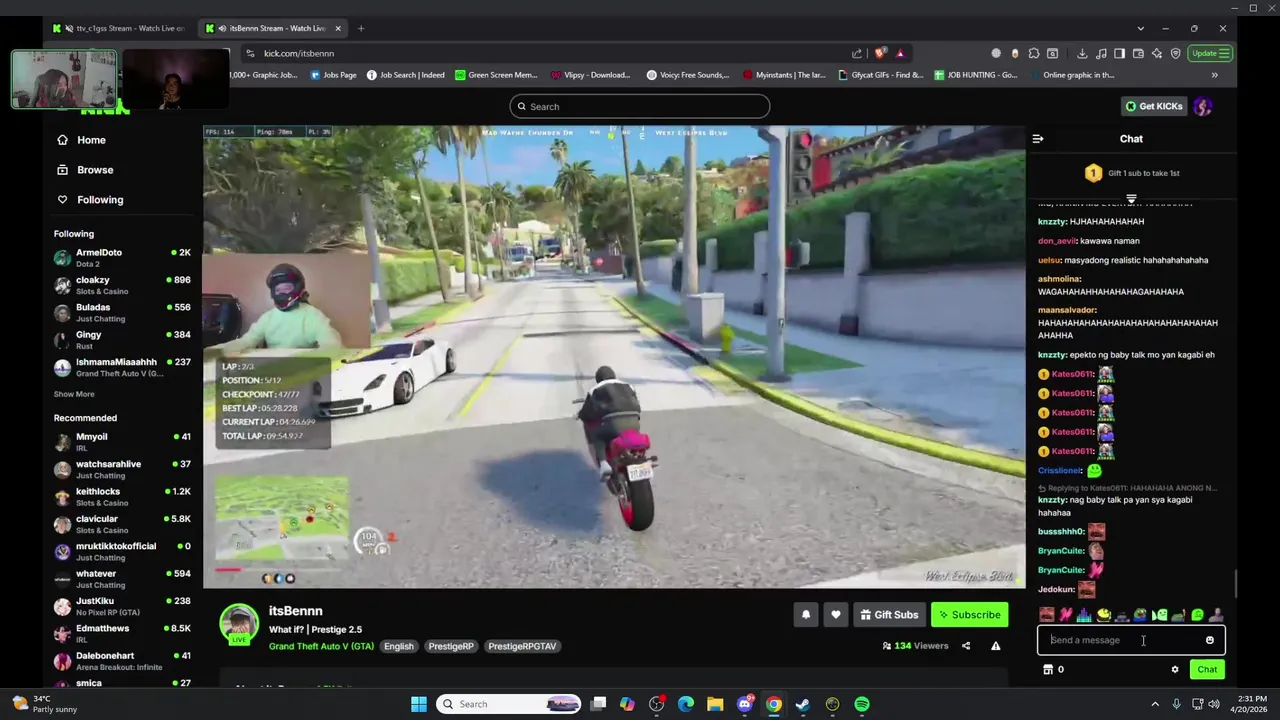Screen dimensions: 1280x720
Task: Click the share page icon in address bar
Action: [857, 53]
